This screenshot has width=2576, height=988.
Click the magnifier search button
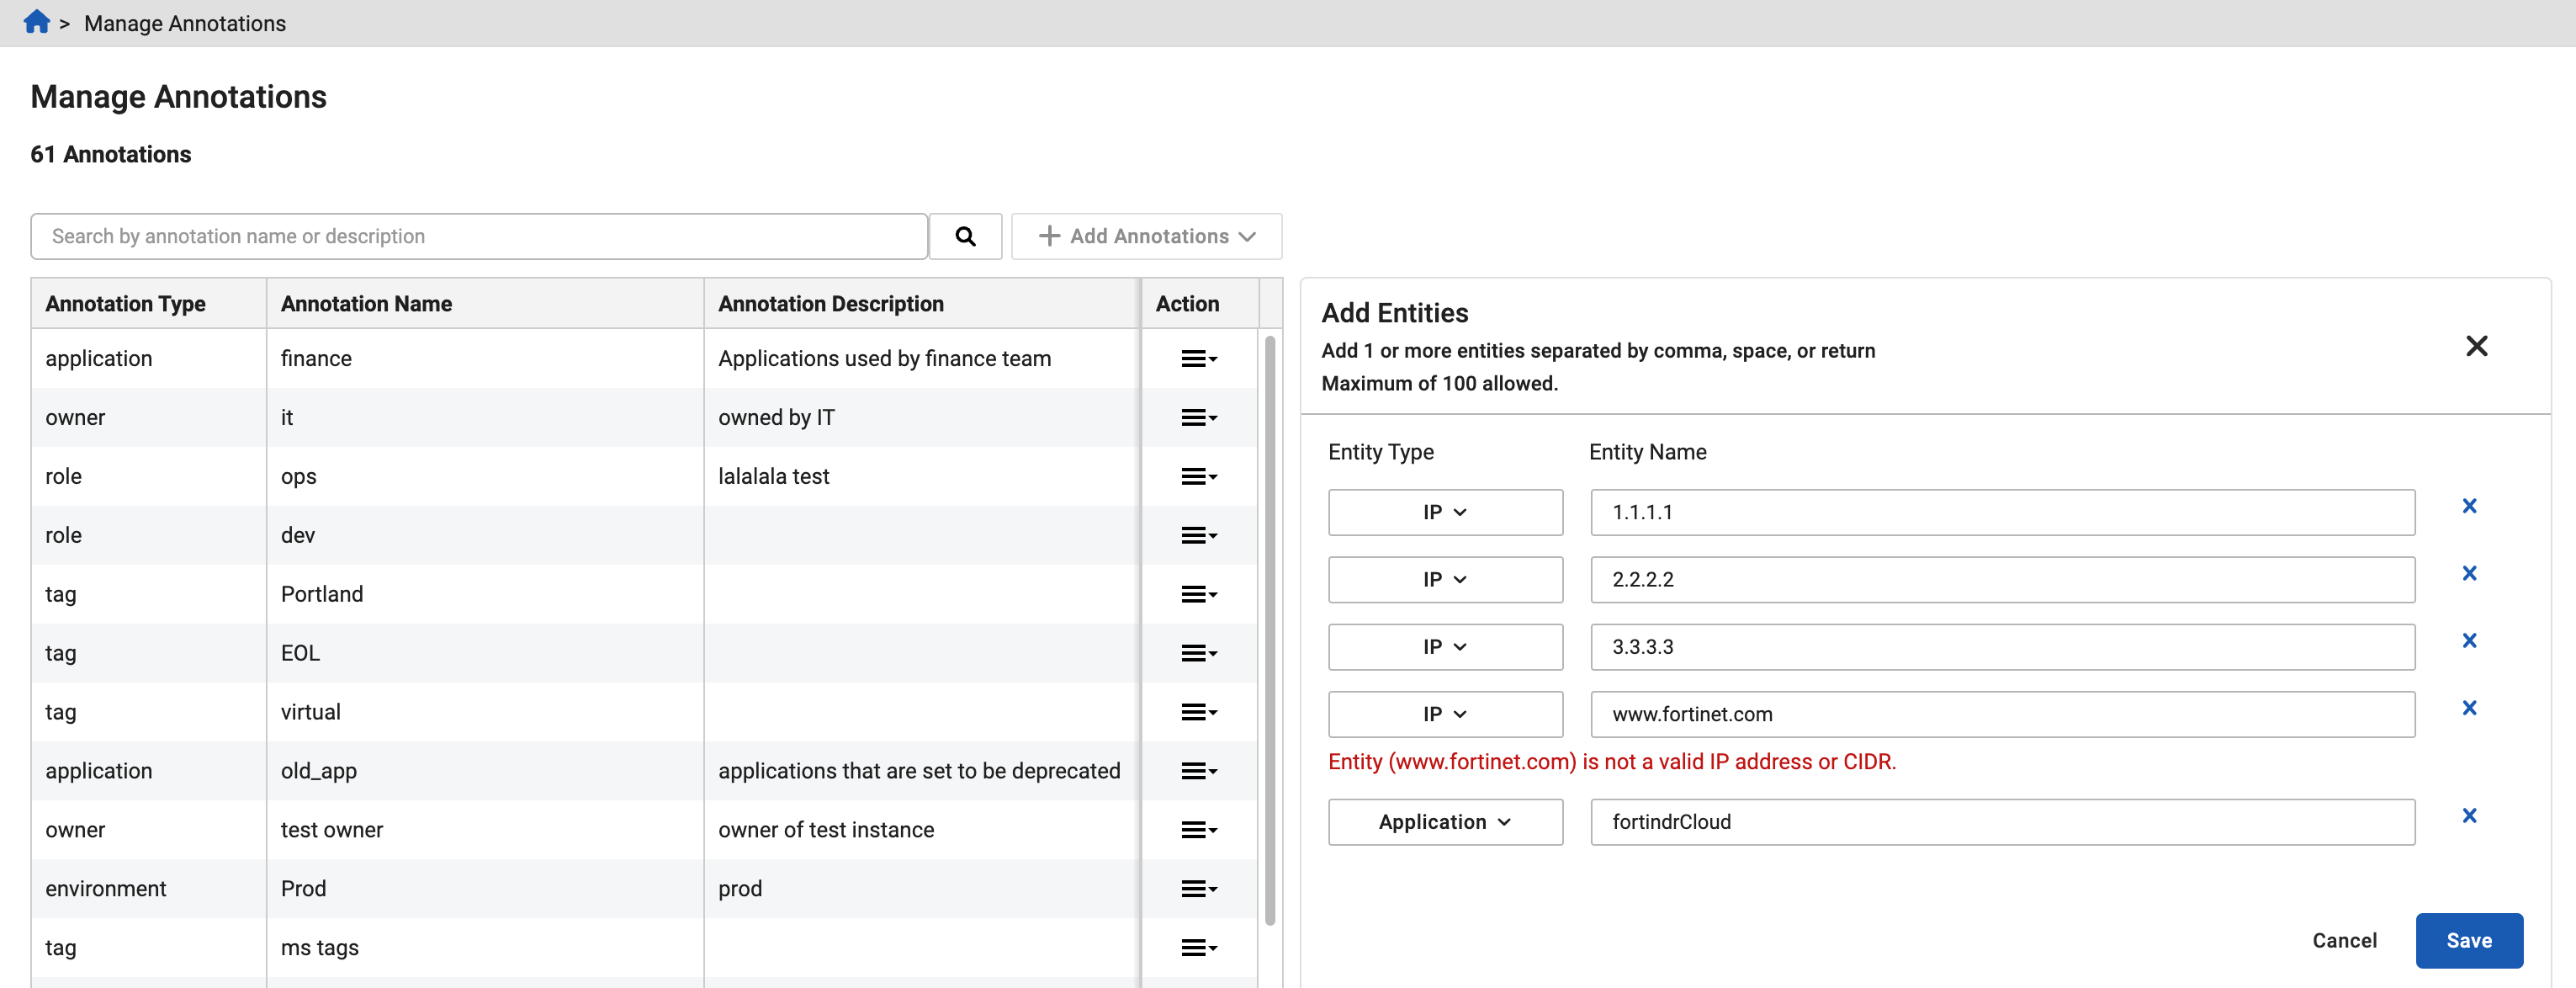pos(965,236)
